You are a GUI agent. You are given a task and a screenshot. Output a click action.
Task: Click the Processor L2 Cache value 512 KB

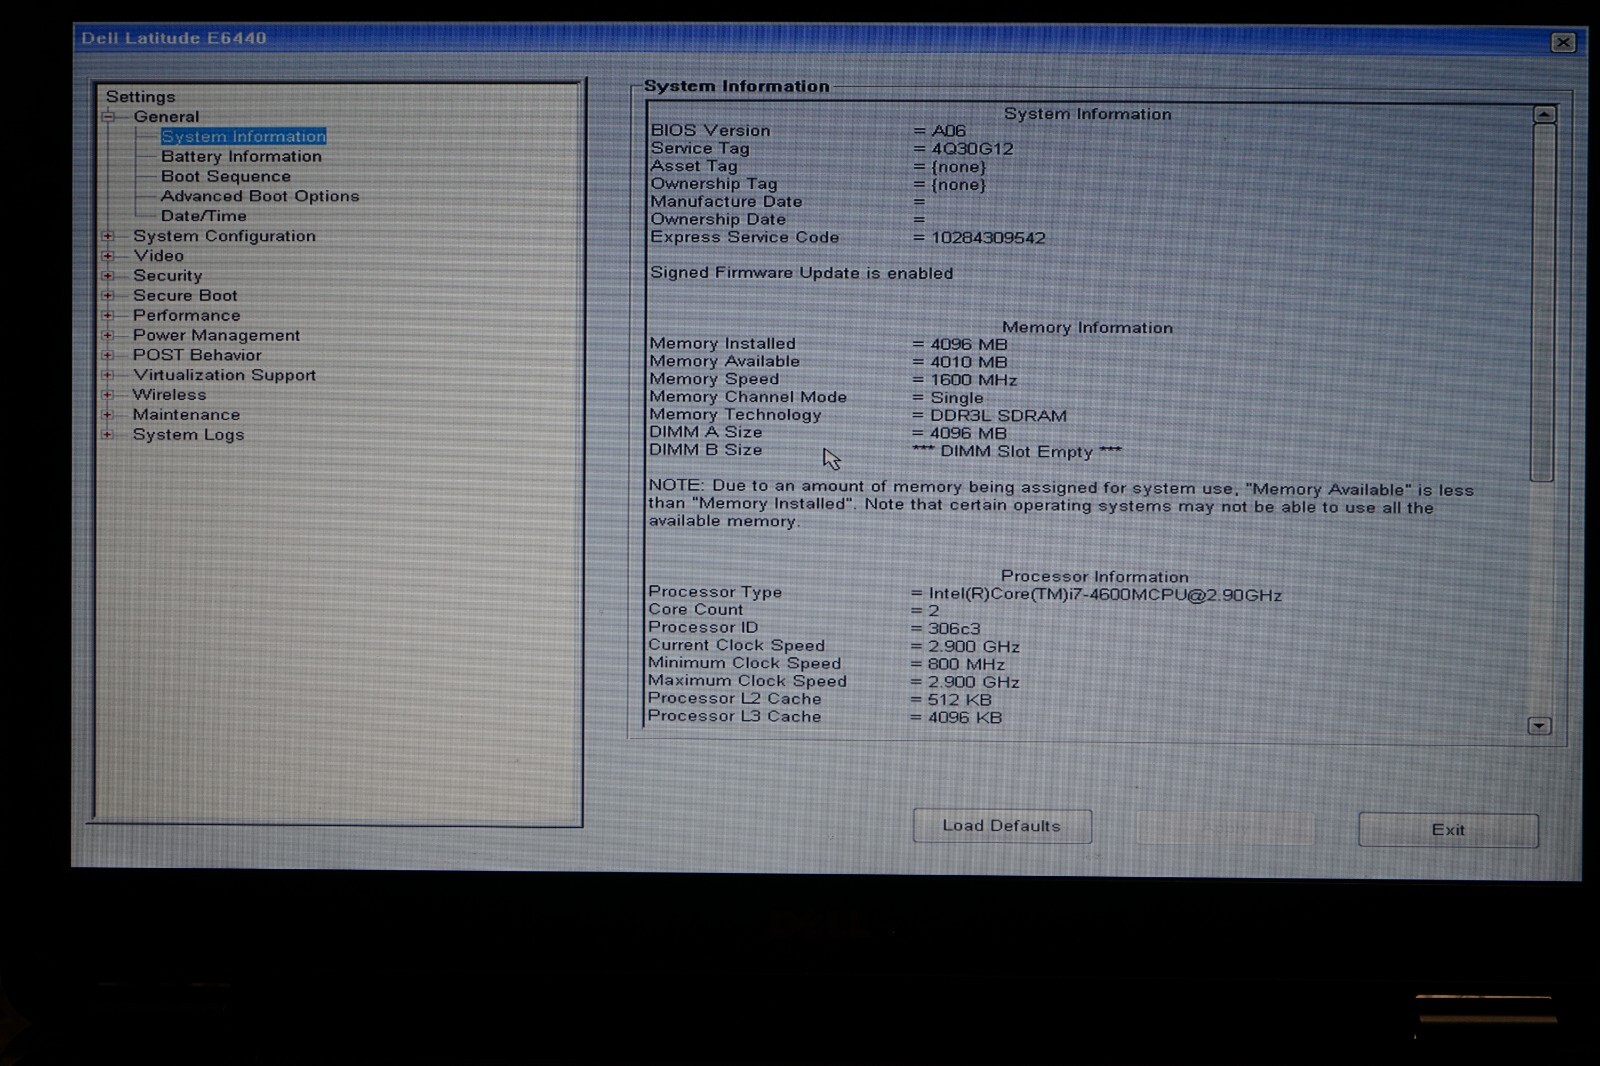click(959, 700)
